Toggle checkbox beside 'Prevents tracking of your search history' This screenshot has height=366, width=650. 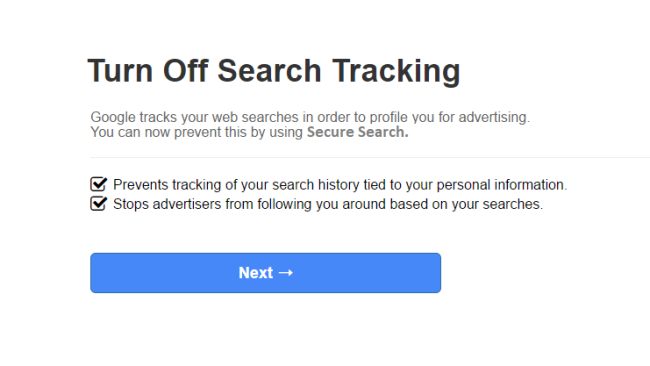(x=99, y=184)
